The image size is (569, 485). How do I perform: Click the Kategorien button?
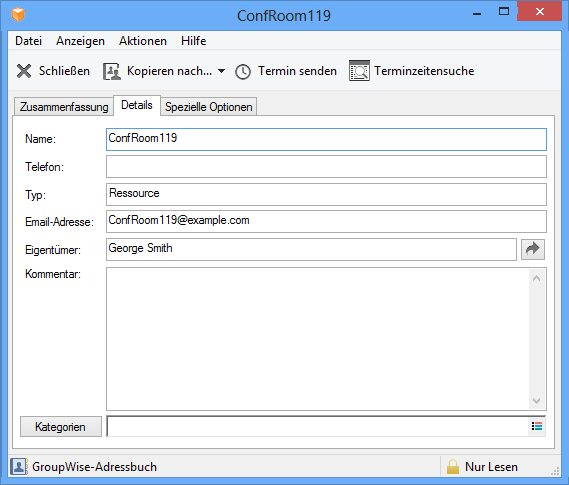pyautogui.click(x=61, y=427)
